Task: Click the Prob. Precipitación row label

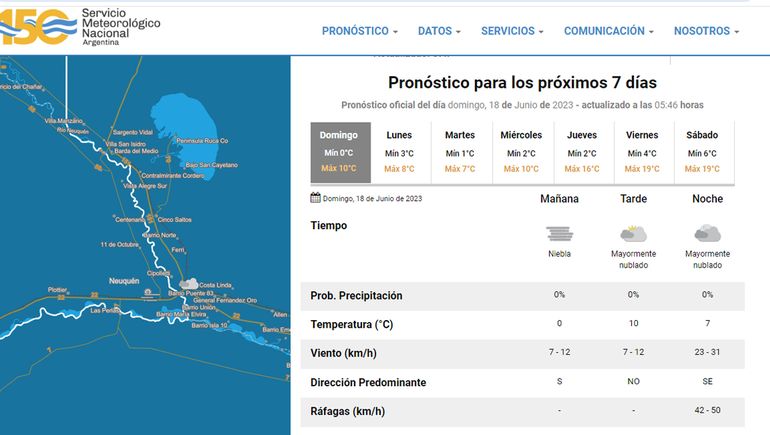Action: click(356, 296)
